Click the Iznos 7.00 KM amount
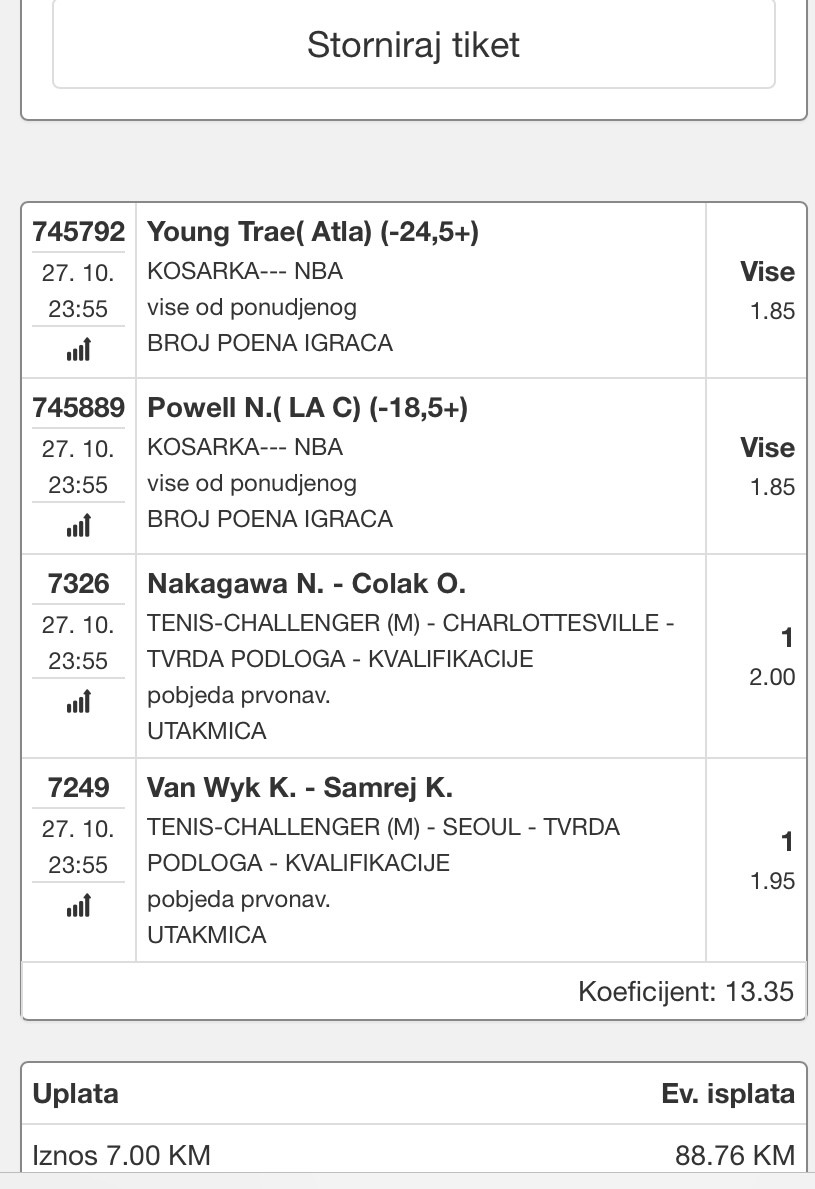The width and height of the screenshot is (815, 1189). tap(121, 1155)
